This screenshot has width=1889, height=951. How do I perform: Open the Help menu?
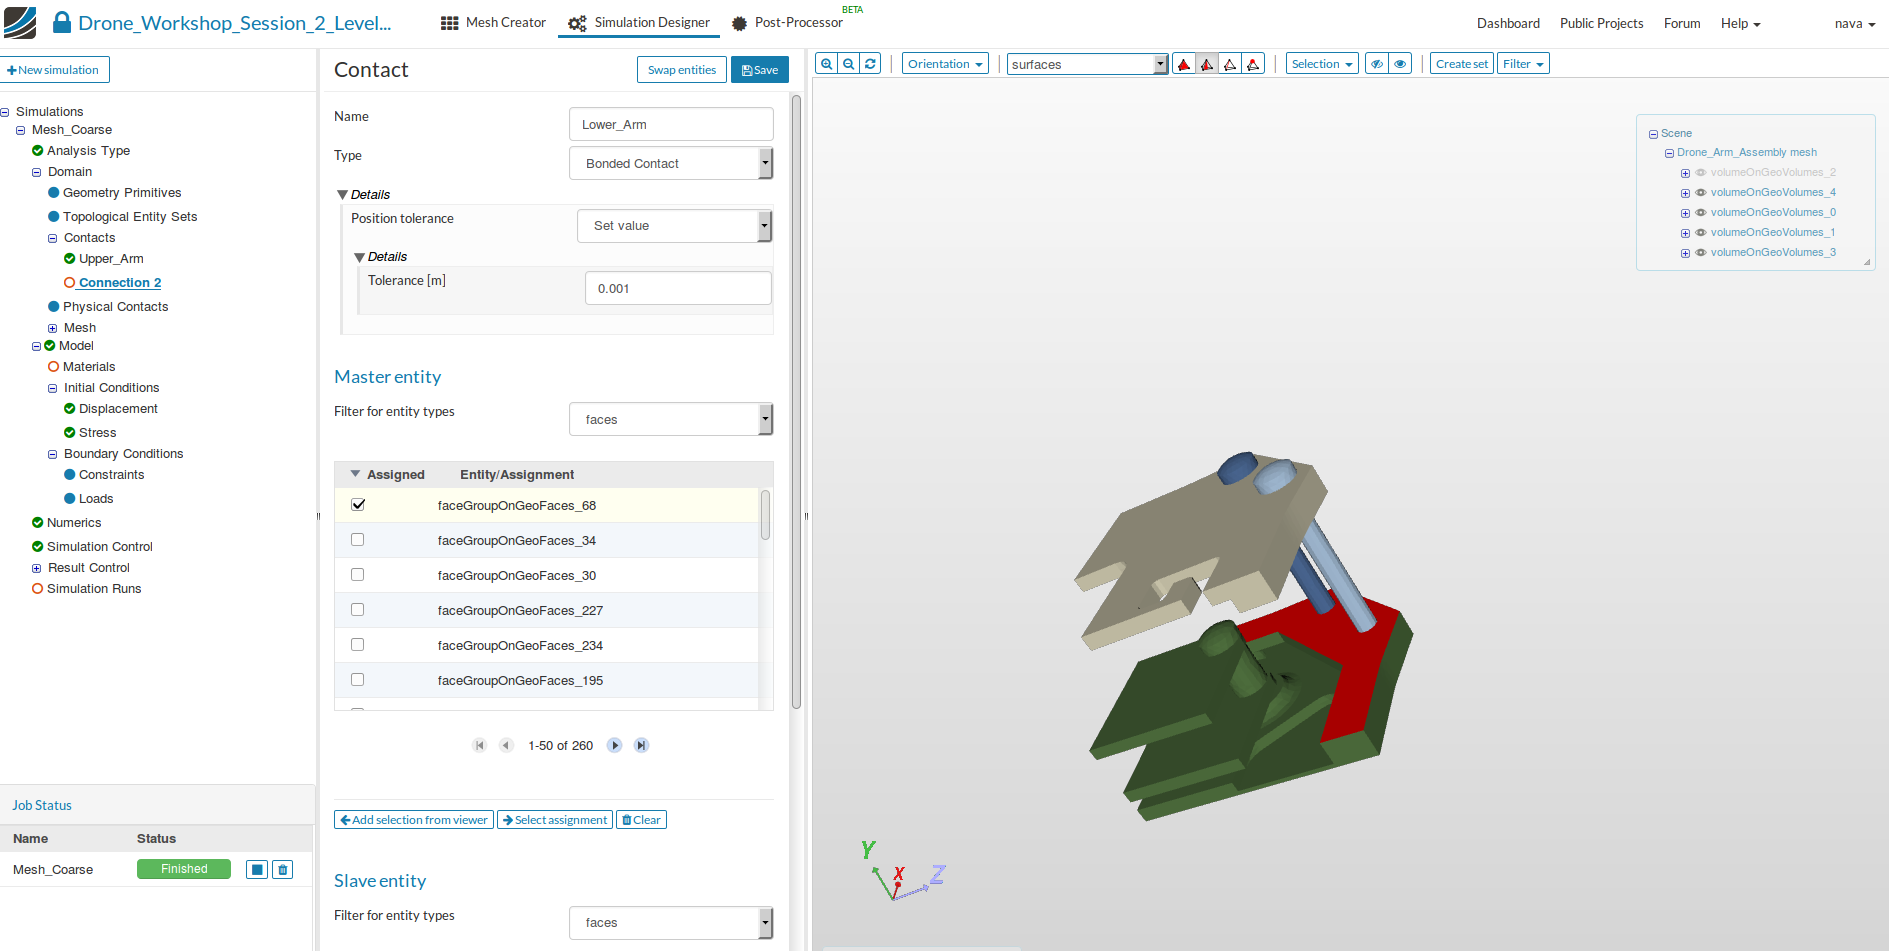pyautogui.click(x=1740, y=23)
